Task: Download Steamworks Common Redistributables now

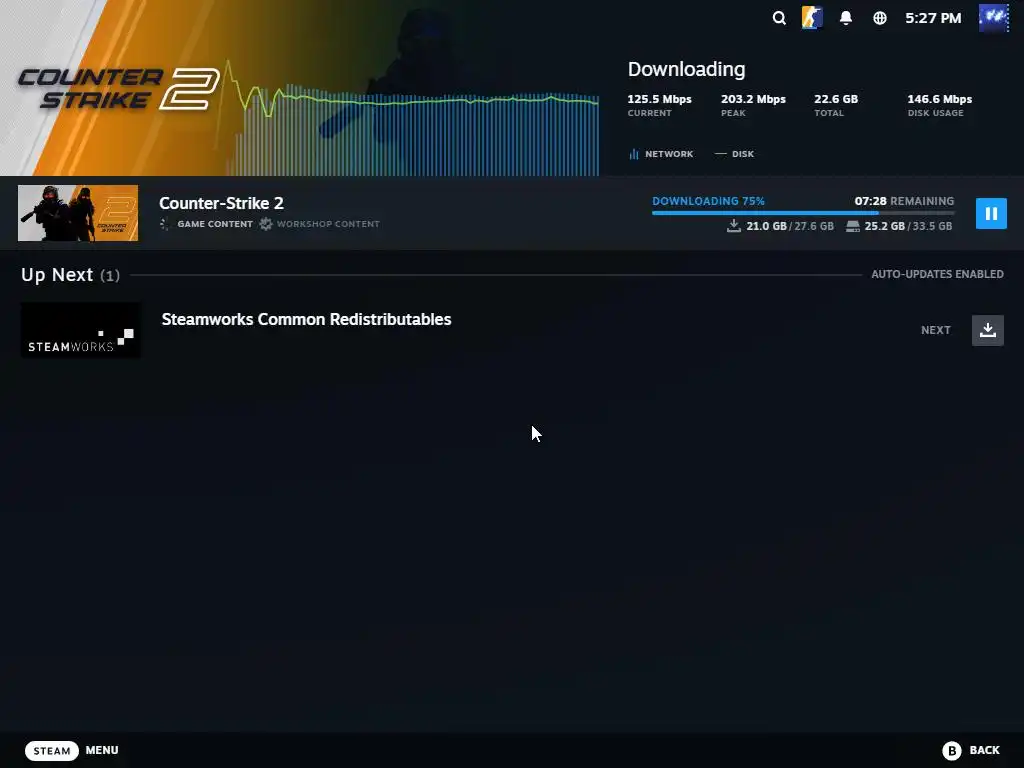Action: pyautogui.click(x=987, y=330)
